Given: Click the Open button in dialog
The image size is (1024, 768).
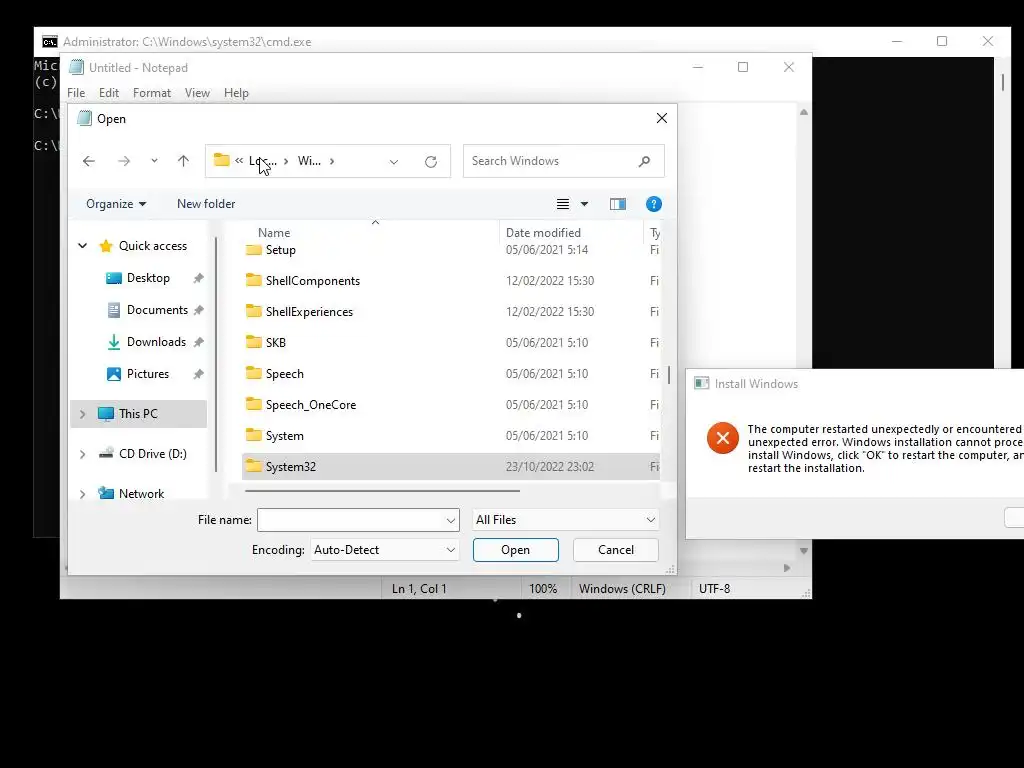Looking at the screenshot, I should coord(516,550).
